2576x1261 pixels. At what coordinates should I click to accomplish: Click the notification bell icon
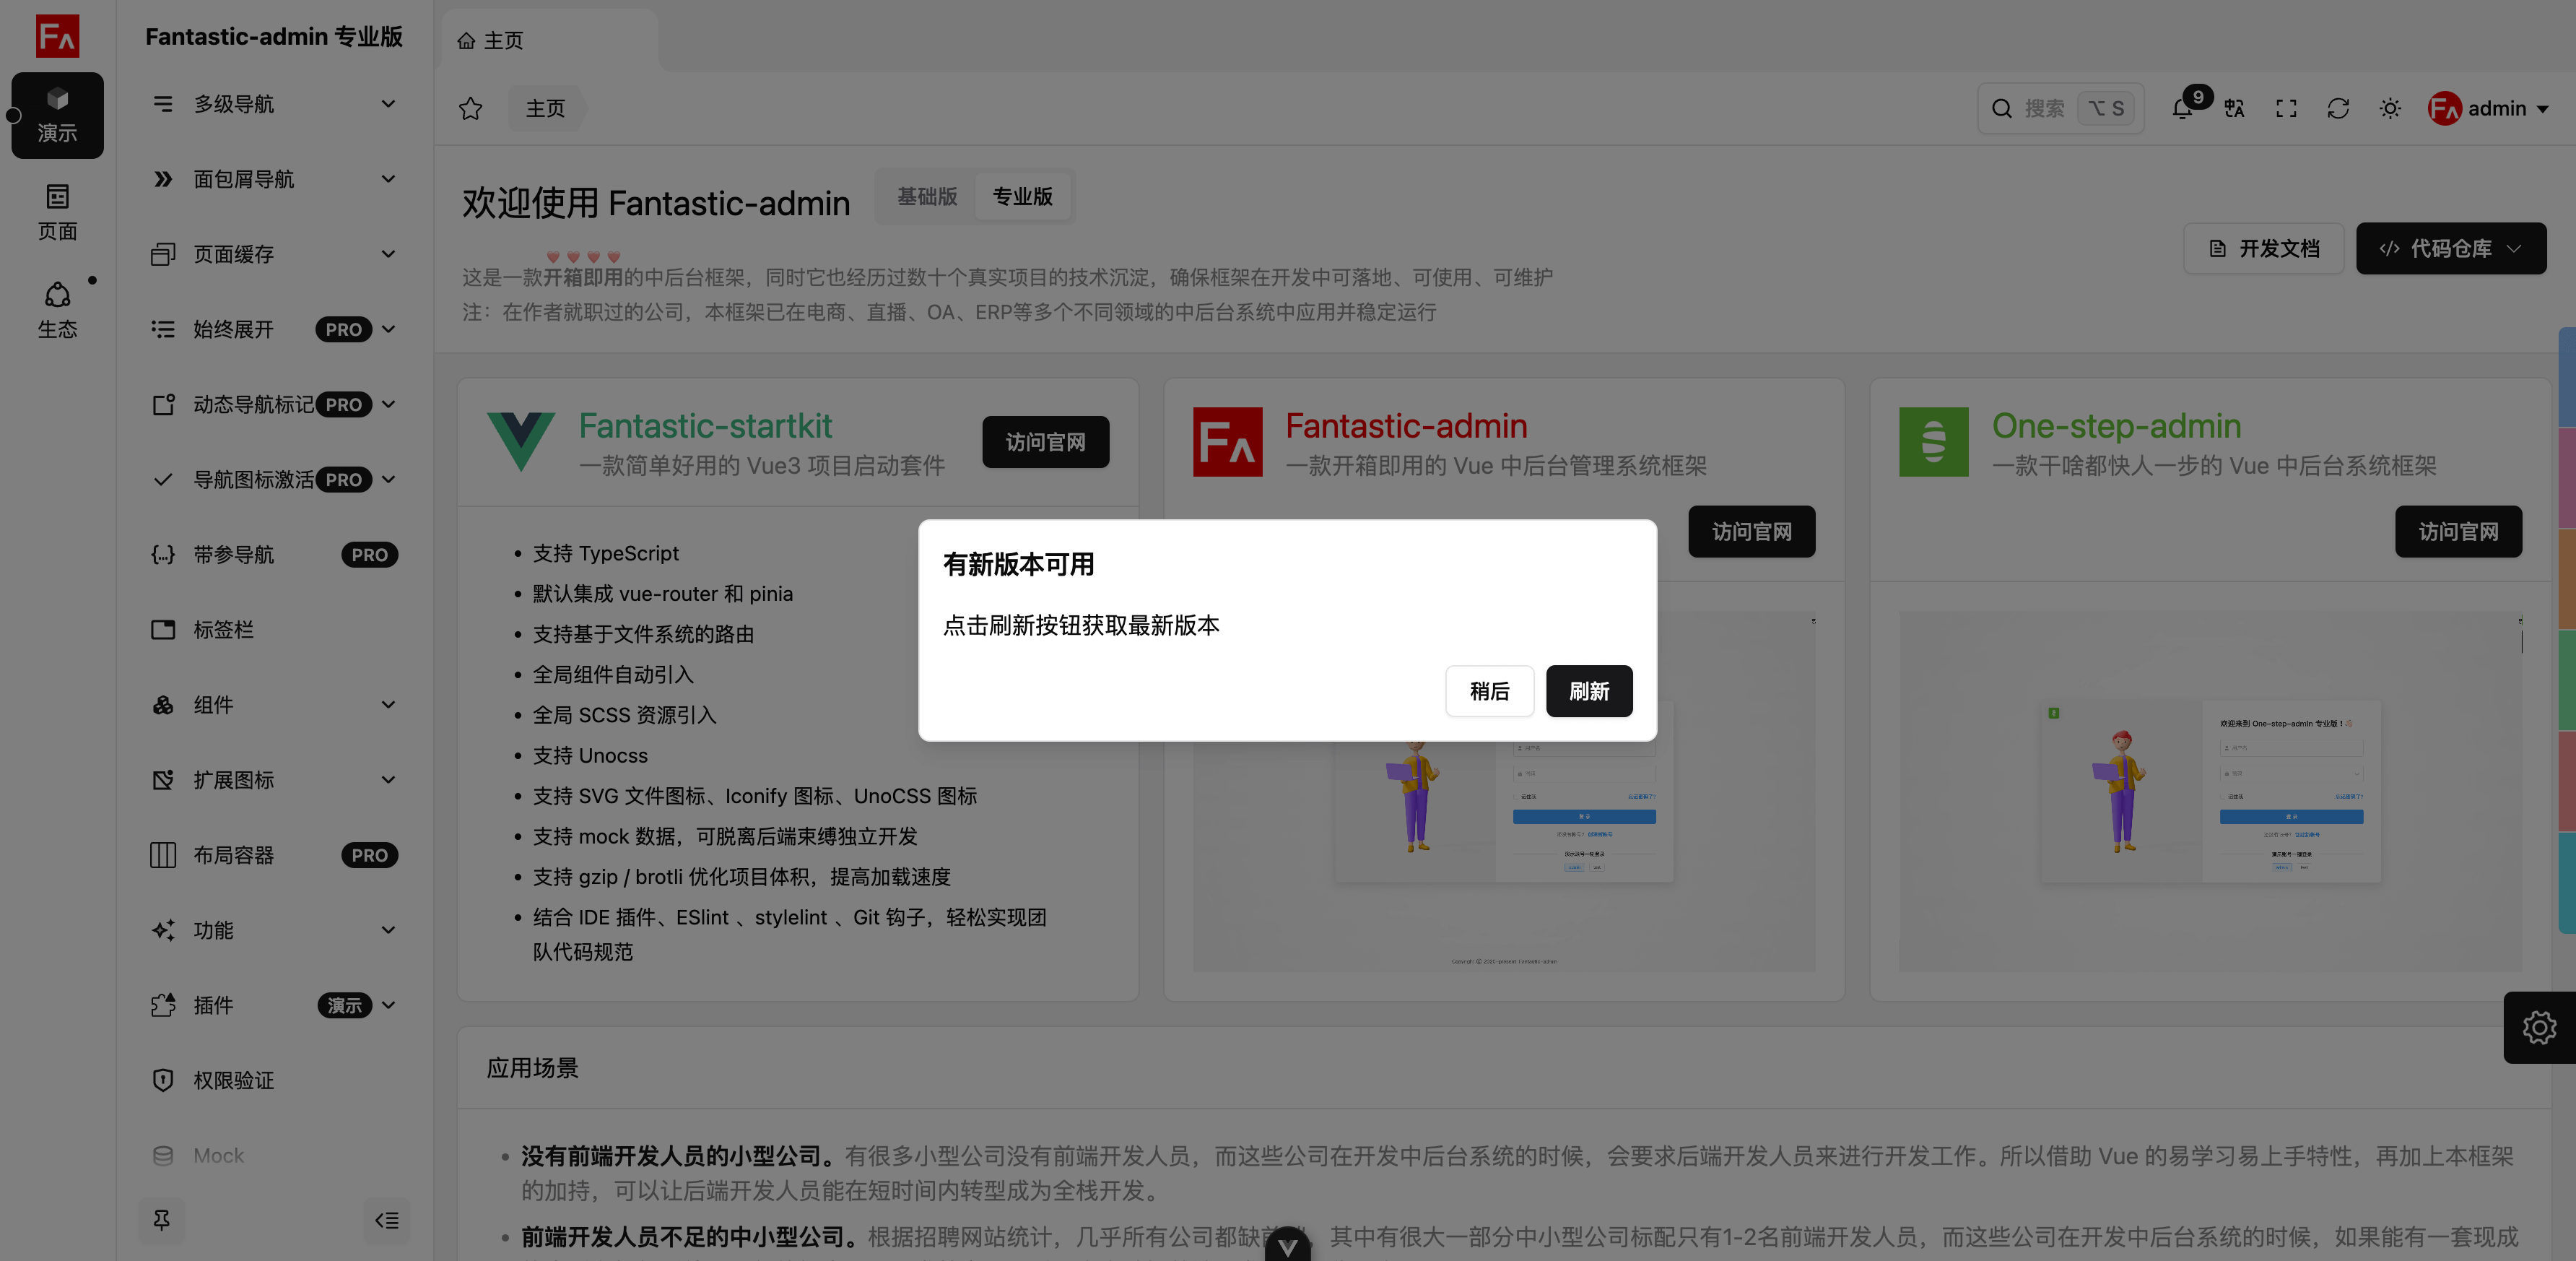(2182, 109)
